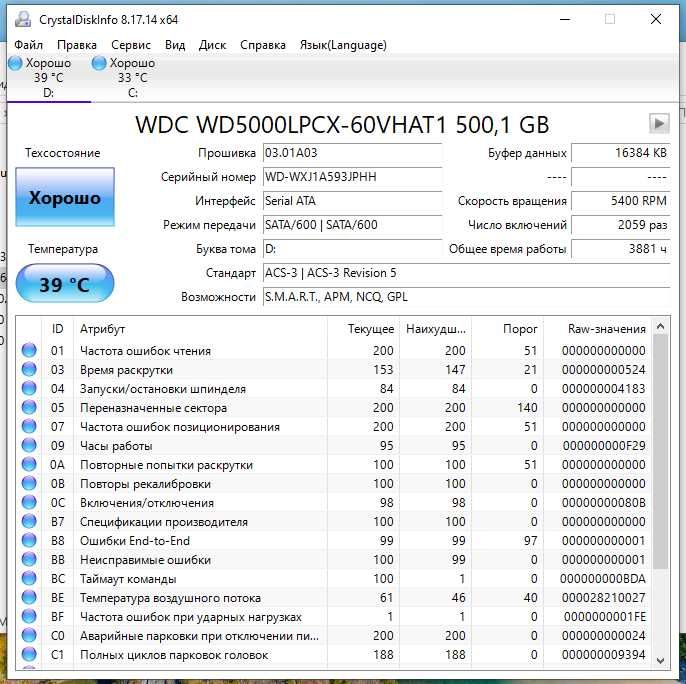Click rotation speed value 5400 RPM

(620, 201)
